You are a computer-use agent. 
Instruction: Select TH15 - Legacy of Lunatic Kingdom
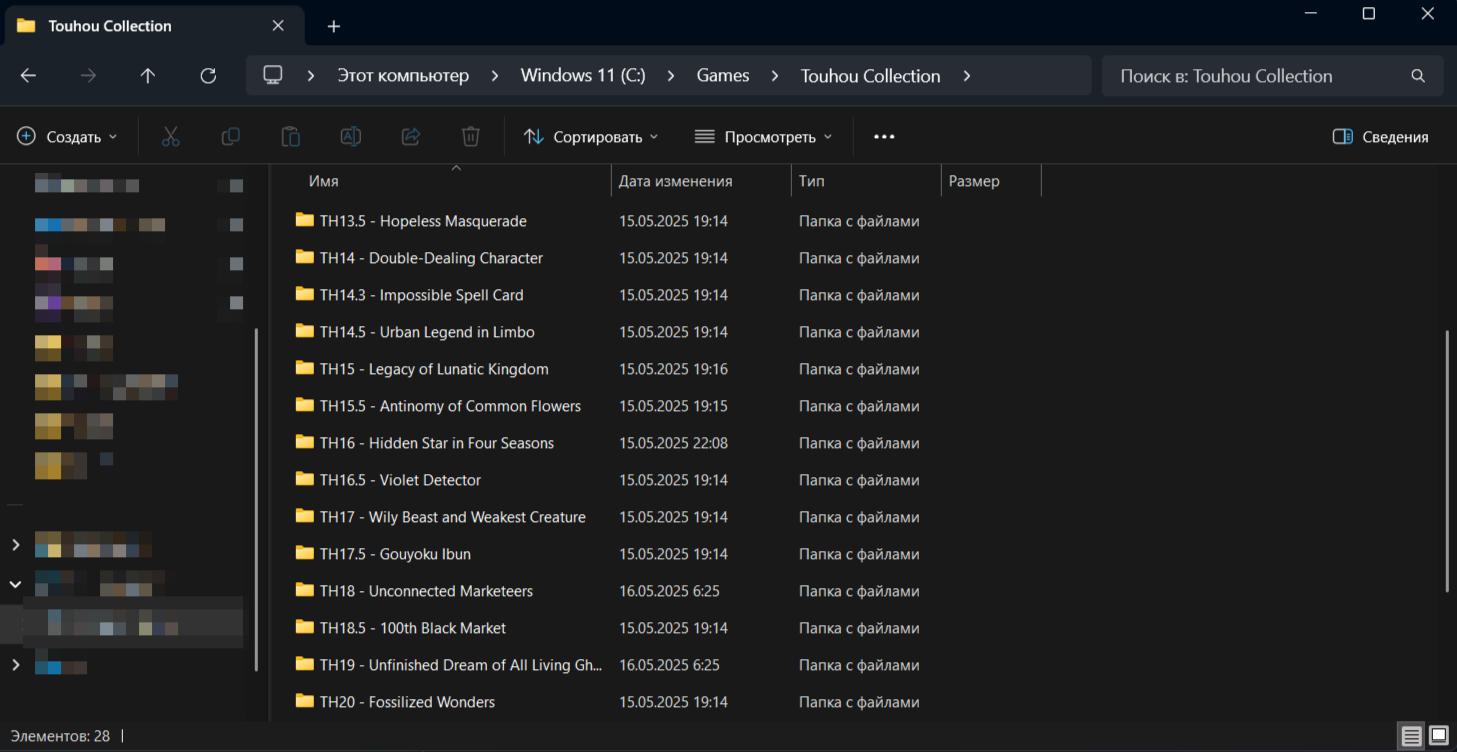click(x=434, y=369)
